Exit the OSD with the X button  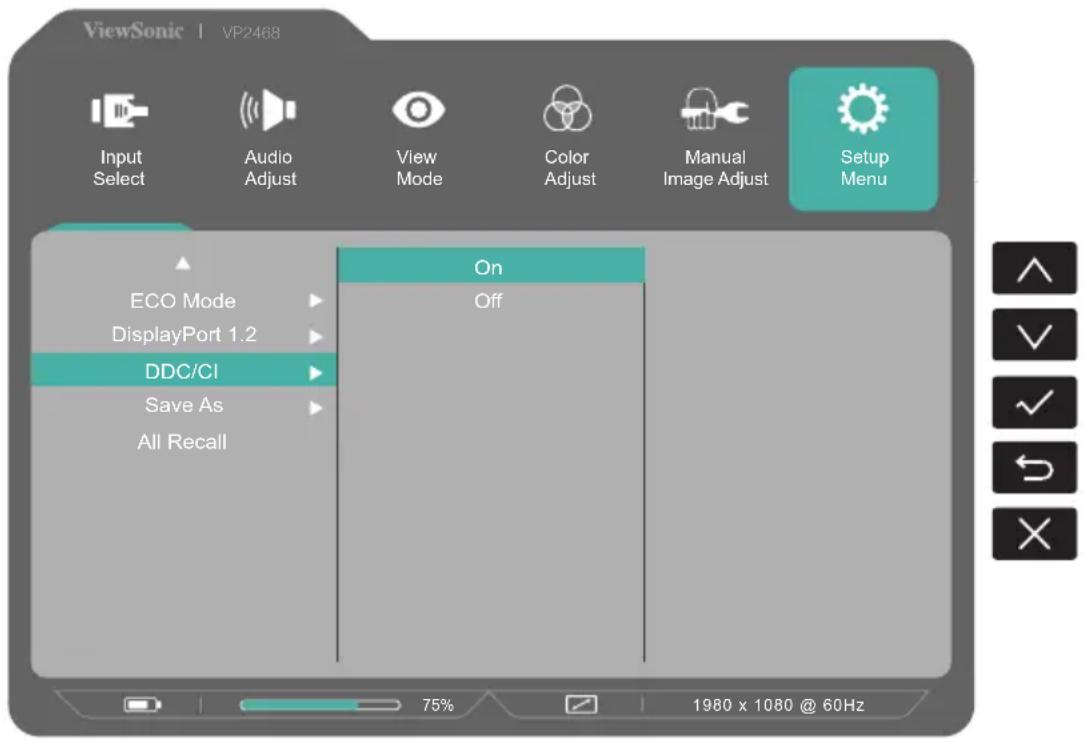(1034, 534)
